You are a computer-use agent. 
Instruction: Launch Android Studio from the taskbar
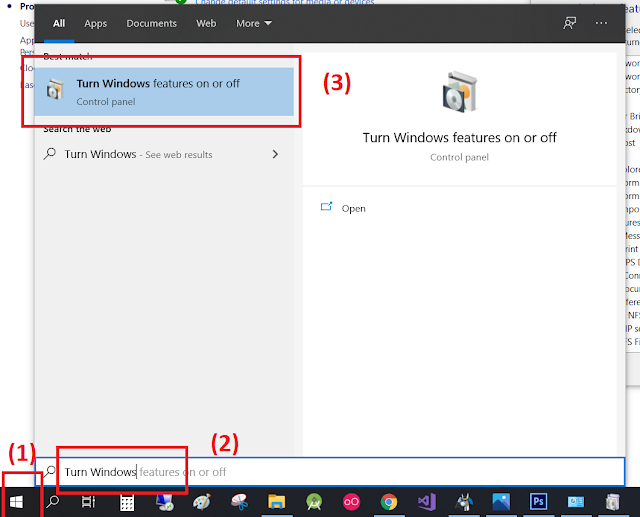[x=314, y=502]
